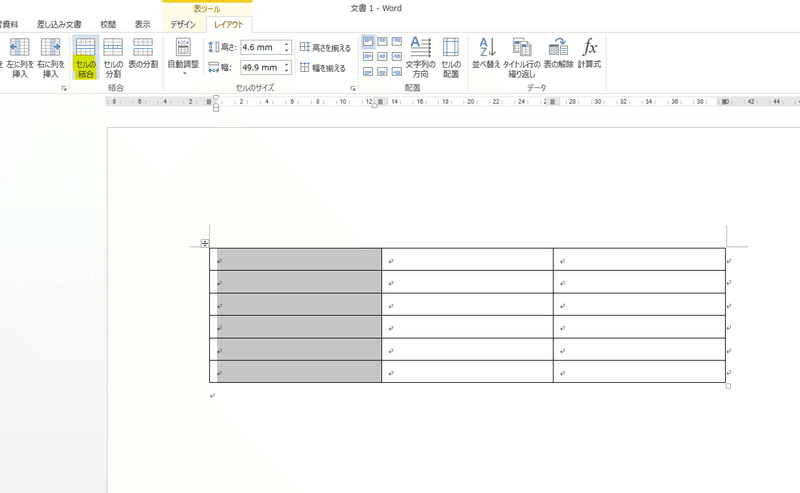Click the first-line indent marker on the ruler

pos(216,97)
